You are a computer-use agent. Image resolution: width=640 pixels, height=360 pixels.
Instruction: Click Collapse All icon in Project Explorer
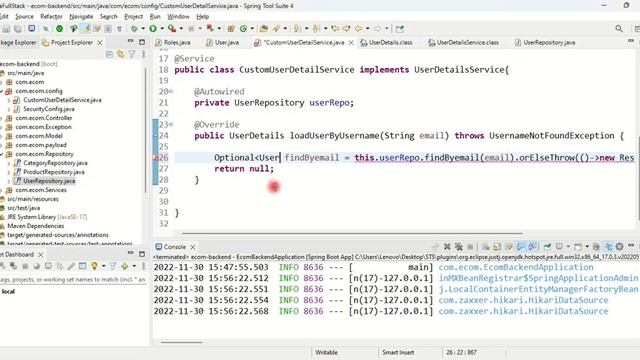click(x=109, y=54)
